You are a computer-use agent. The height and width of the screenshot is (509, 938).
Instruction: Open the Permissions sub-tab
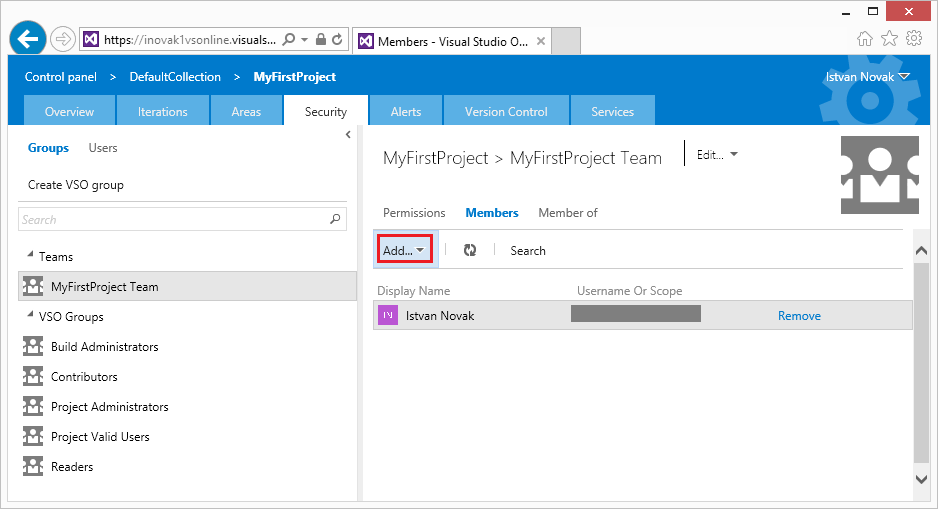(x=414, y=212)
